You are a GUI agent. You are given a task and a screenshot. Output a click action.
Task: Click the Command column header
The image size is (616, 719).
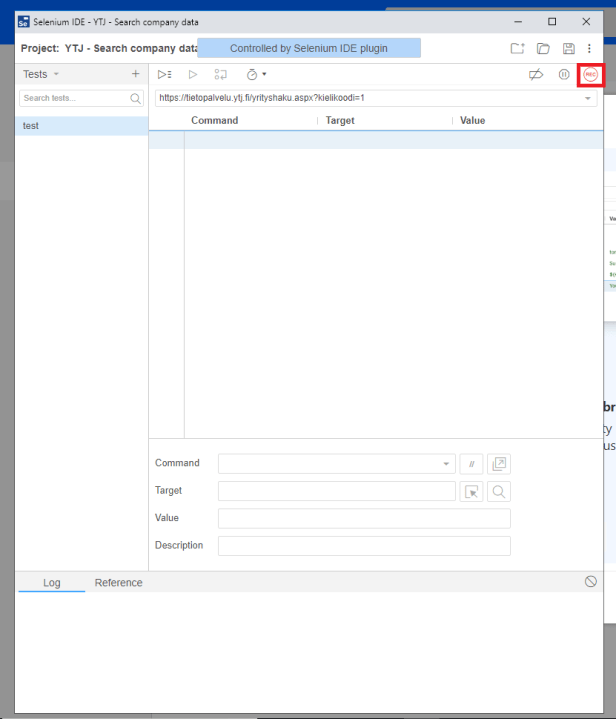[x=214, y=120]
